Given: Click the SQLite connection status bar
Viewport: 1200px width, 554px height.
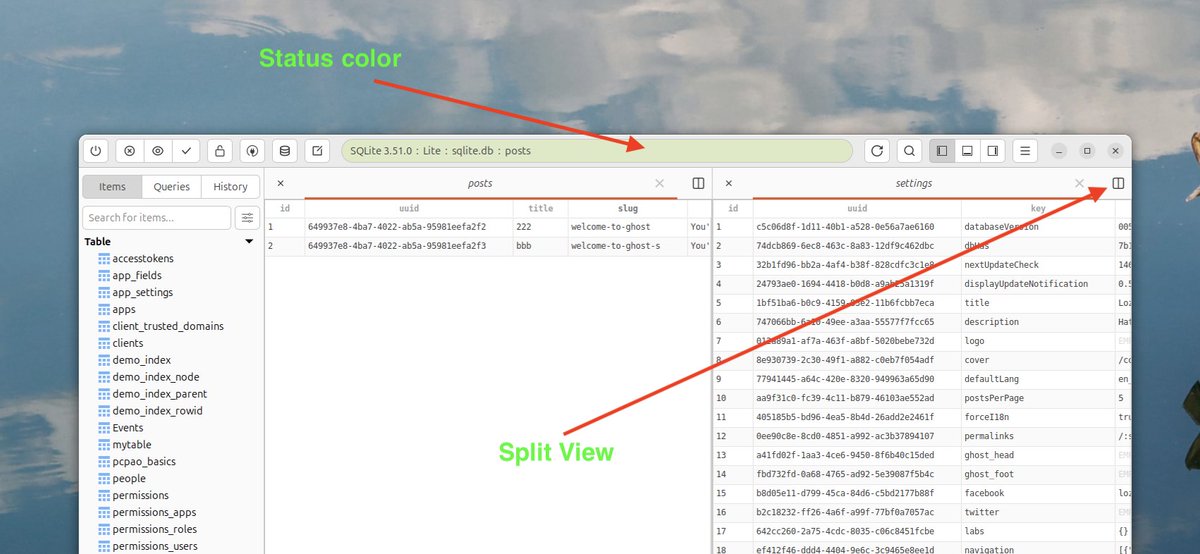Looking at the screenshot, I should [x=597, y=151].
